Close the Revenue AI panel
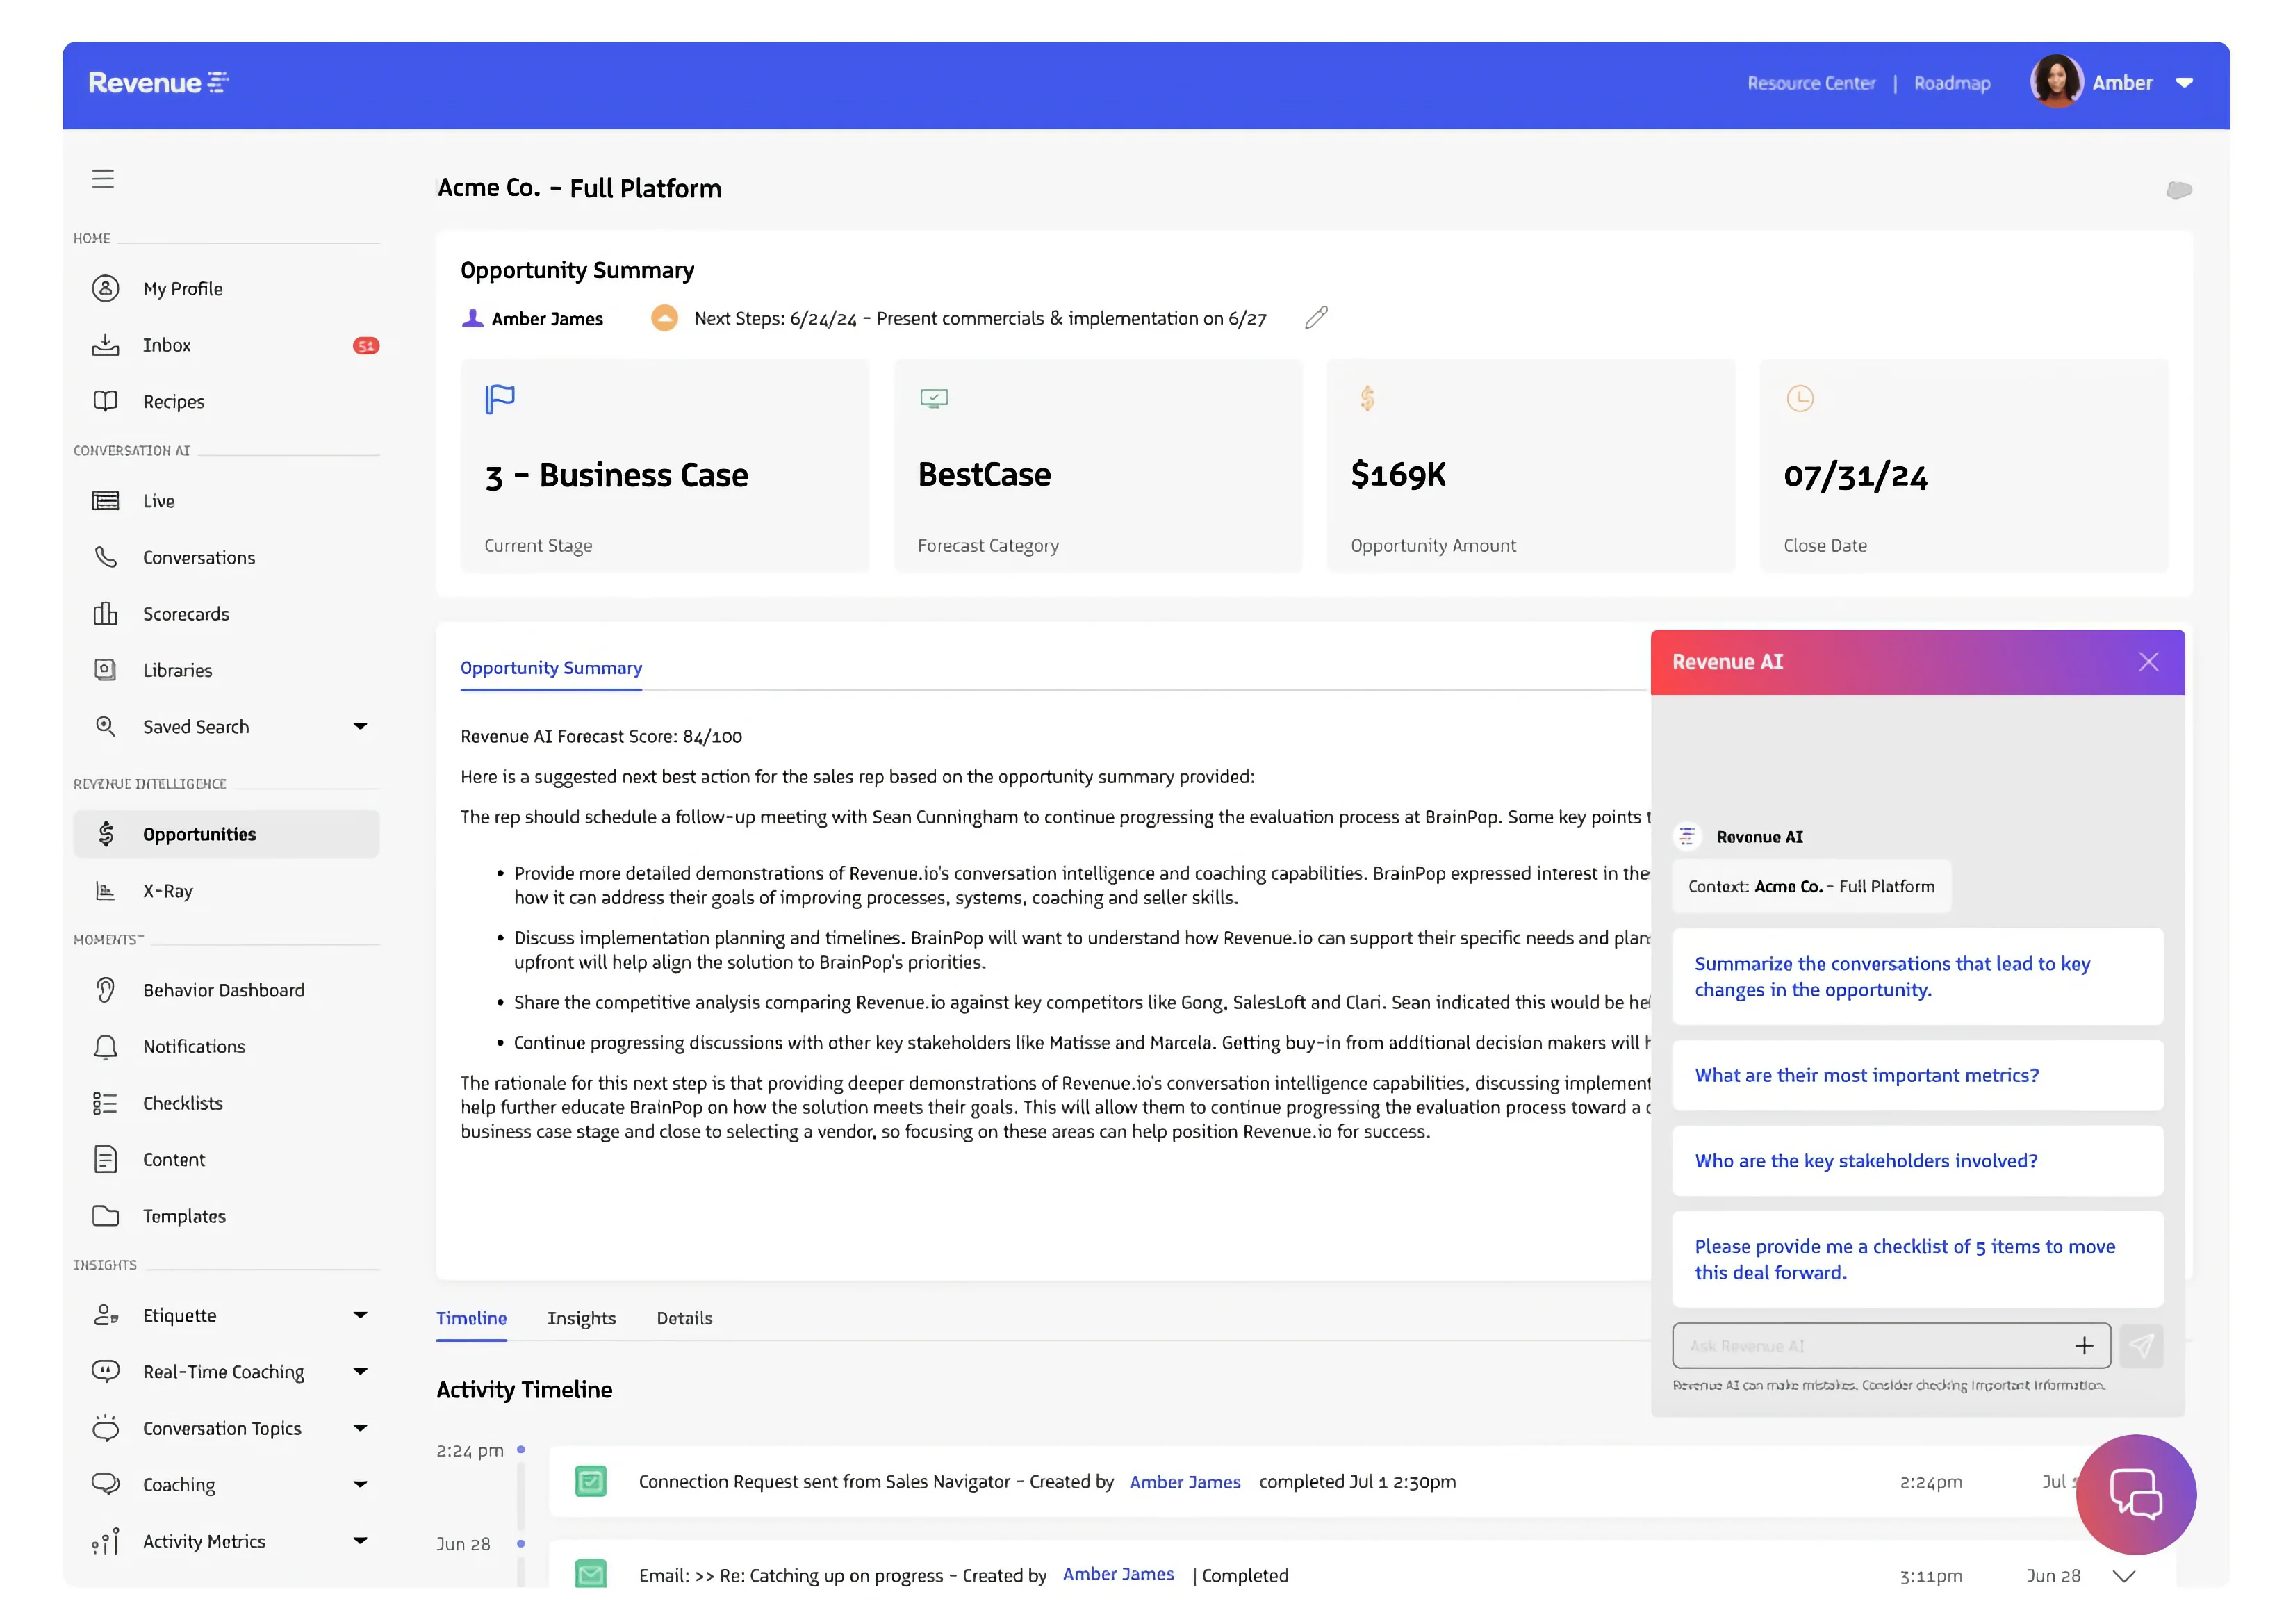2293x1624 pixels. coord(2148,662)
